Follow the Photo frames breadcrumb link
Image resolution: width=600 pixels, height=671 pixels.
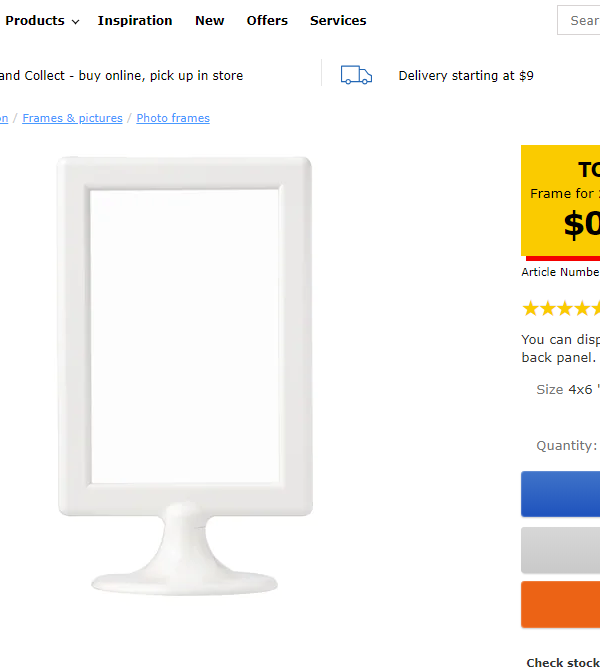[x=173, y=118]
